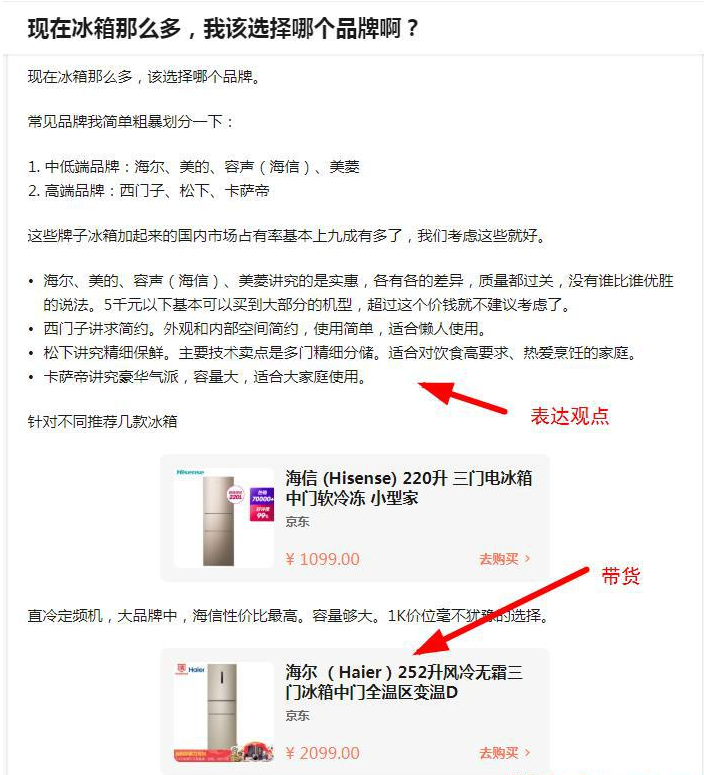
Task: Click the ¥1099.00 price of the Hisense fridge
Action: [322, 559]
